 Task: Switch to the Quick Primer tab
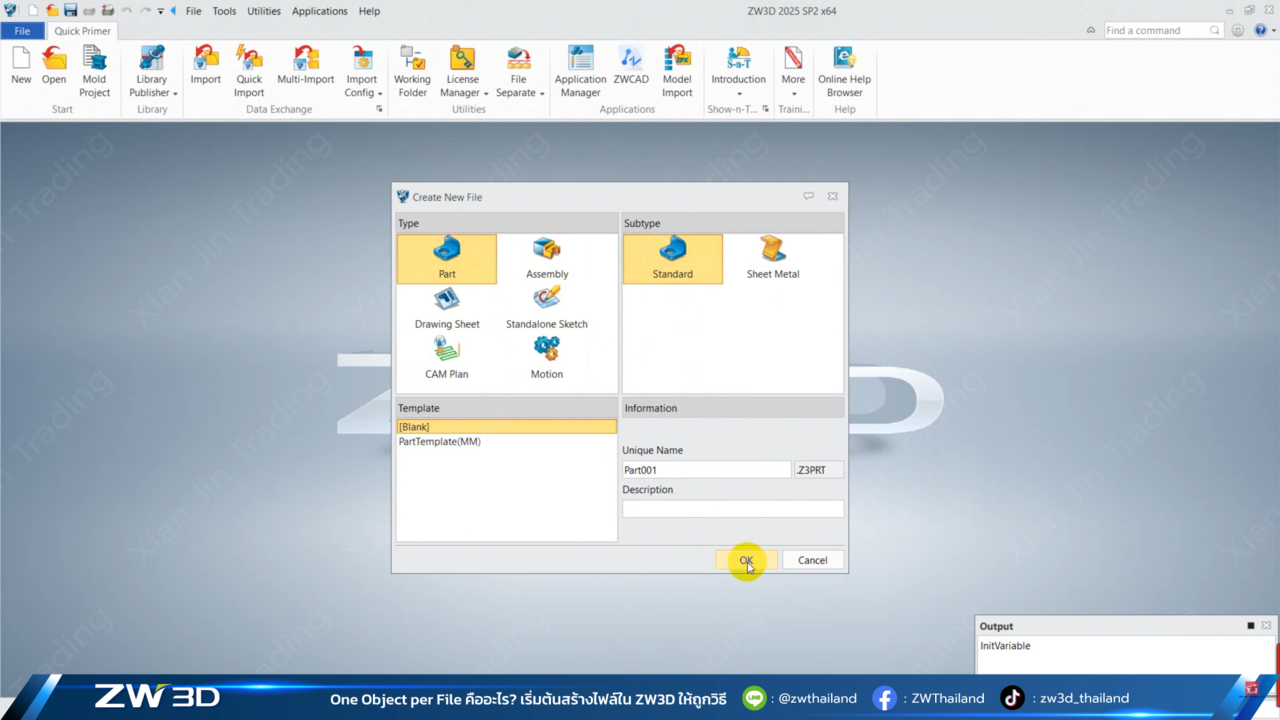pyautogui.click(x=82, y=31)
